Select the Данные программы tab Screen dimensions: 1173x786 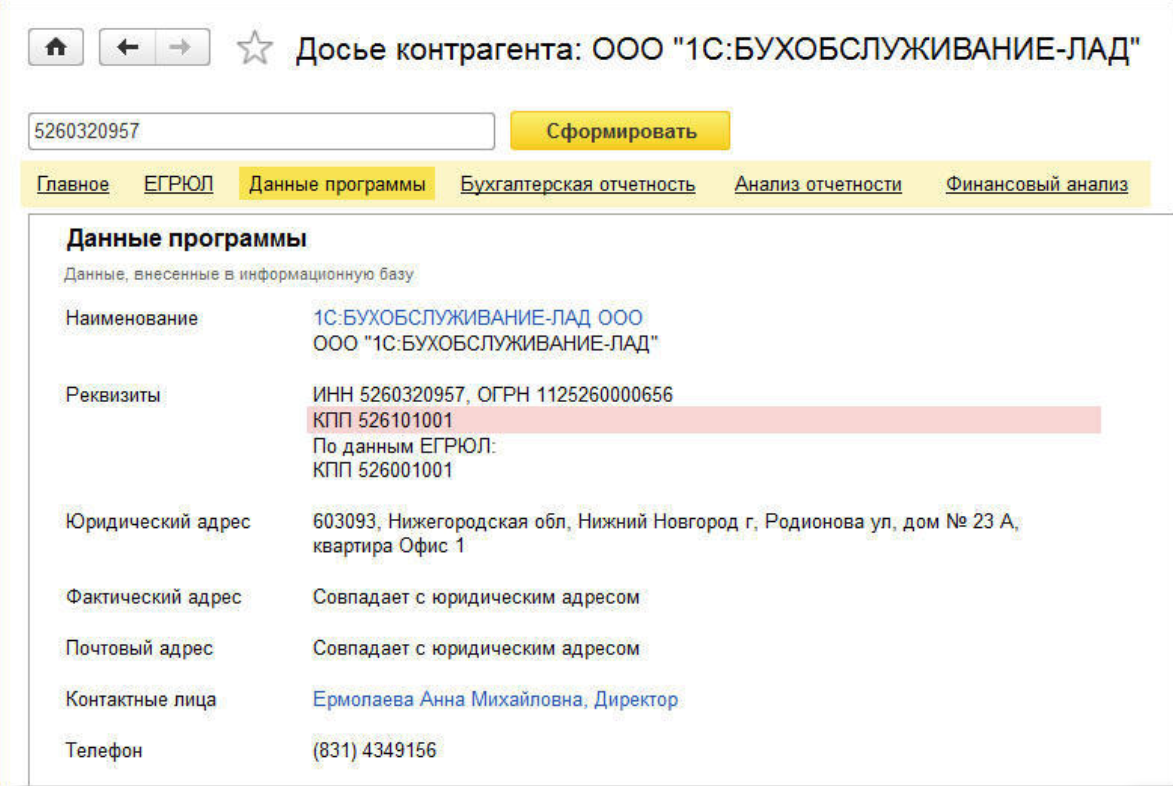(x=337, y=184)
